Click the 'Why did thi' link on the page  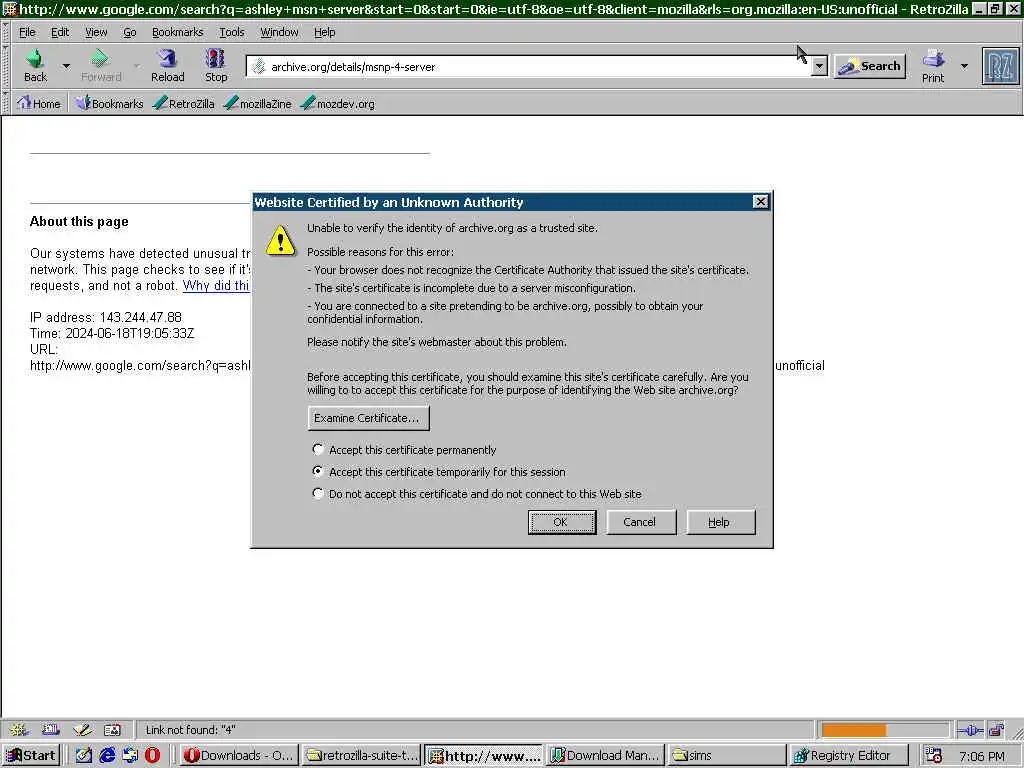click(x=216, y=285)
